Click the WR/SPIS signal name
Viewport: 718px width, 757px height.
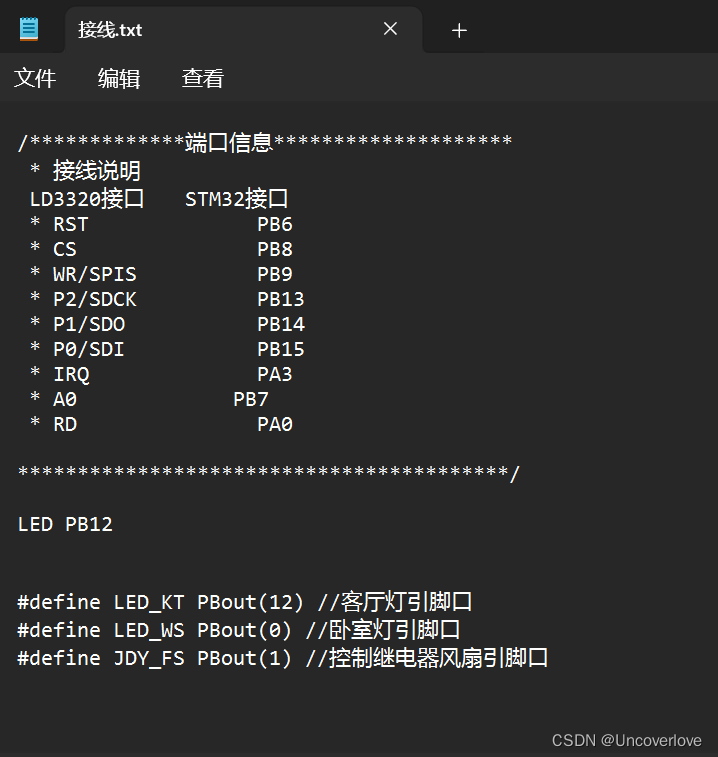(x=95, y=274)
